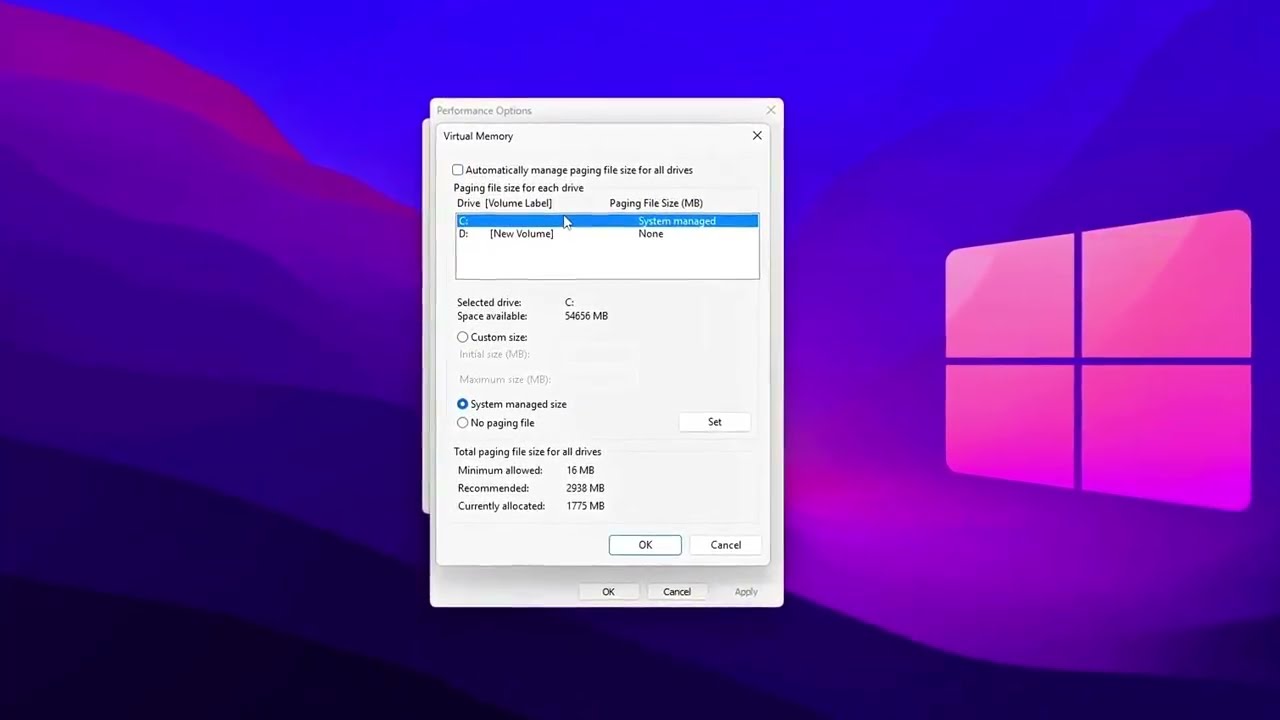Click Apply in Performance Options window
Image resolution: width=1280 pixels, height=720 pixels.
pyautogui.click(x=746, y=592)
